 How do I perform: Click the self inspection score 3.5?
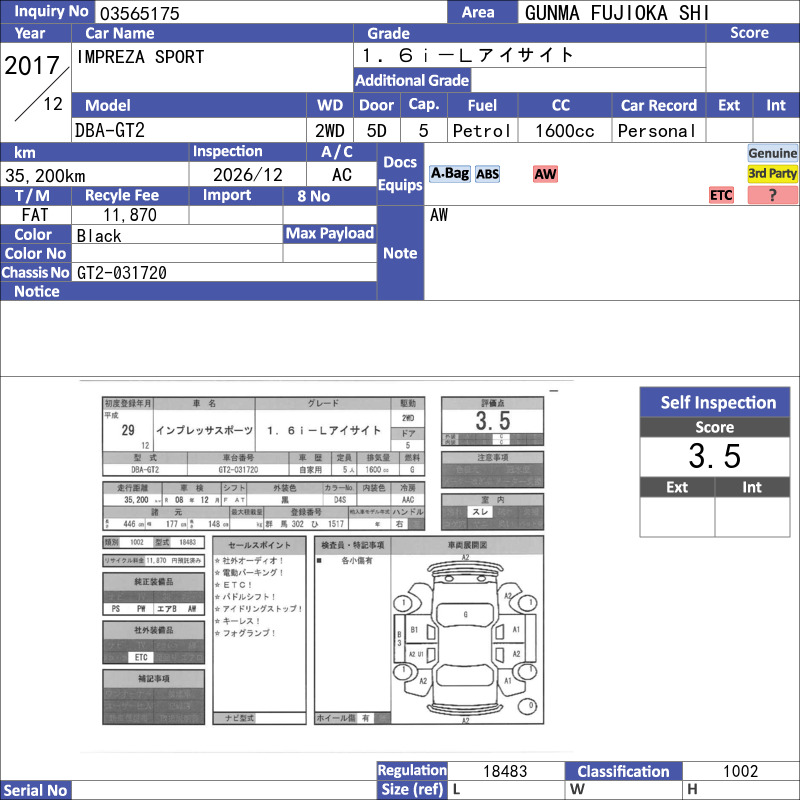pos(715,456)
